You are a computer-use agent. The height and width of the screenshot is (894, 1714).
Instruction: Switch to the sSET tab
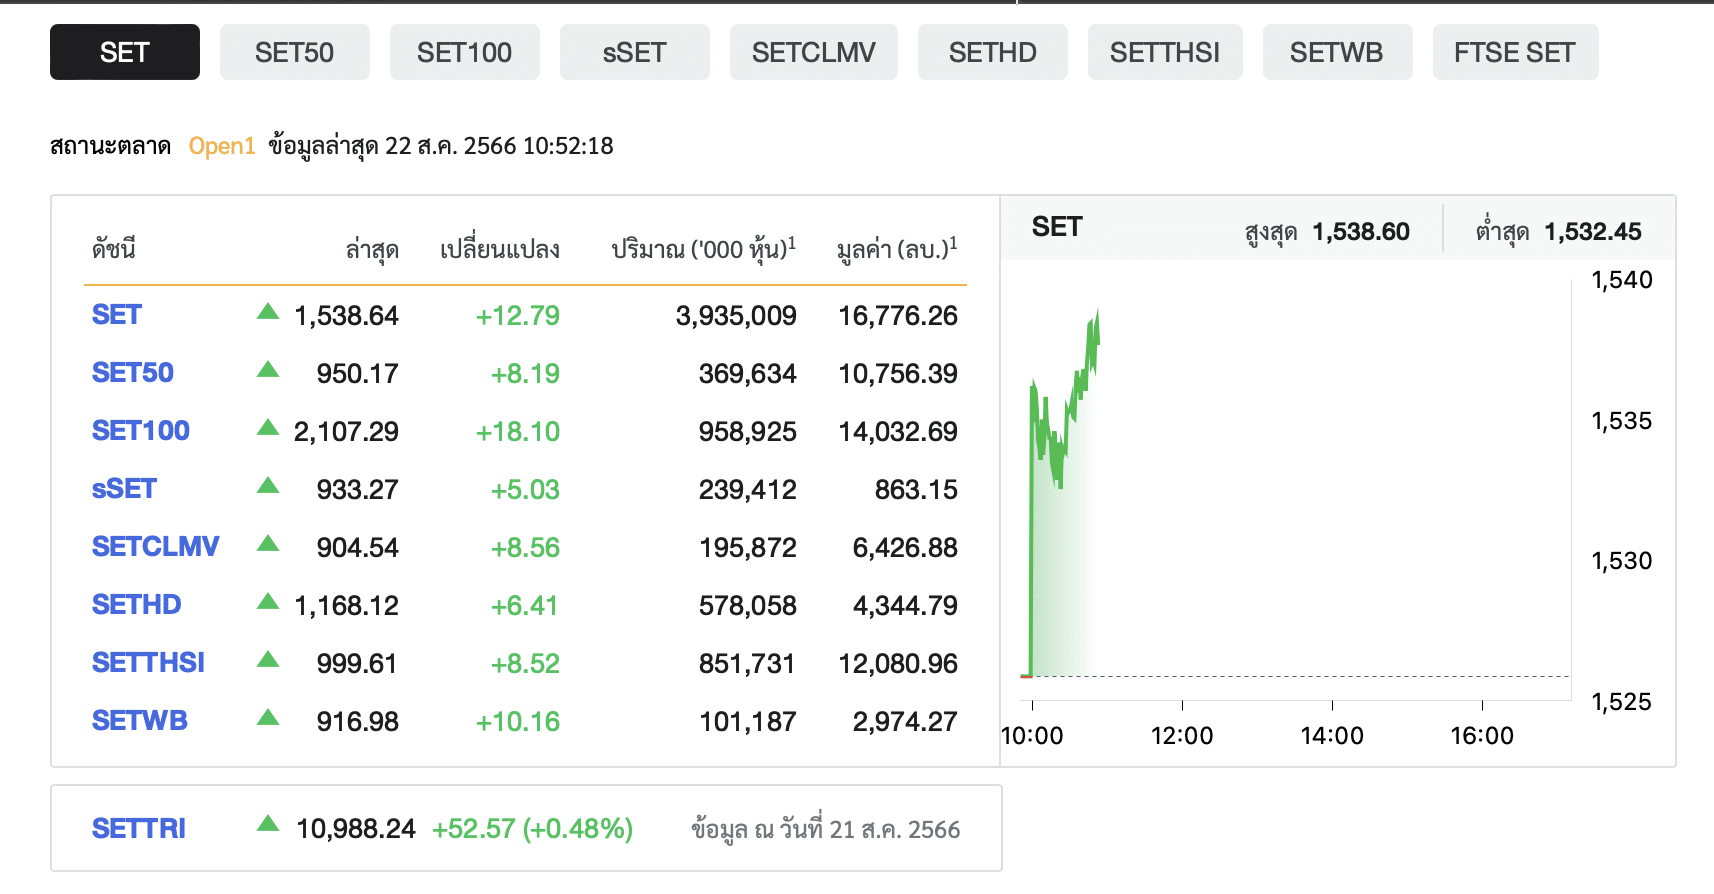pos(635,52)
